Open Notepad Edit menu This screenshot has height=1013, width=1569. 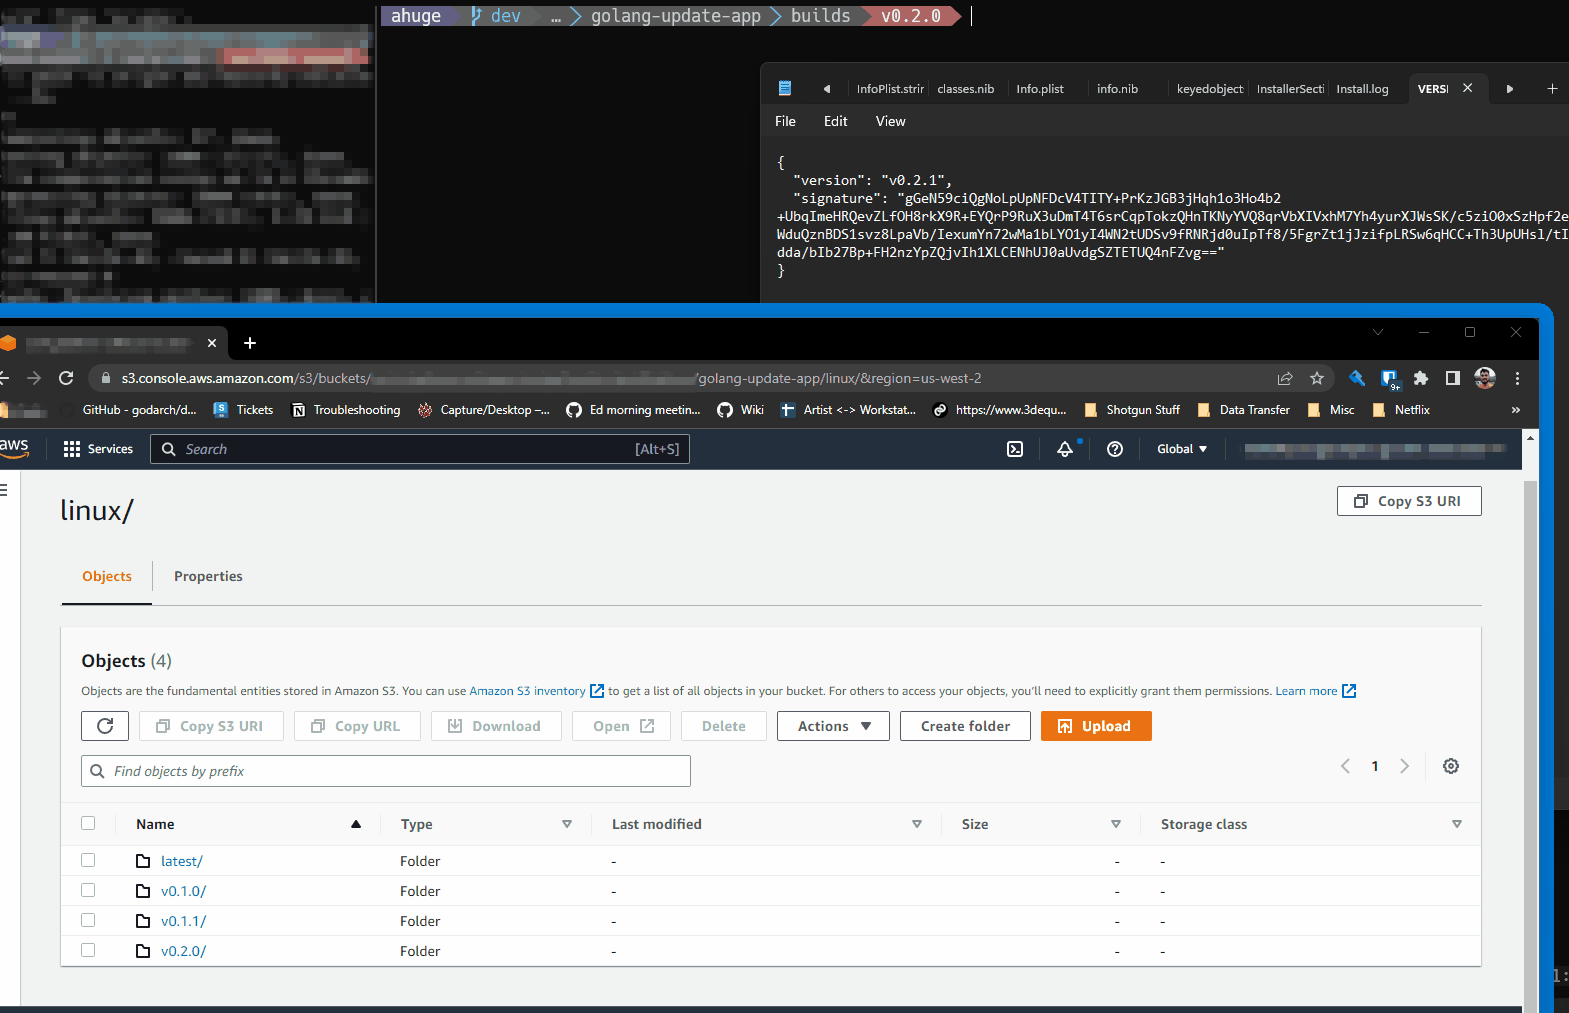click(x=835, y=121)
